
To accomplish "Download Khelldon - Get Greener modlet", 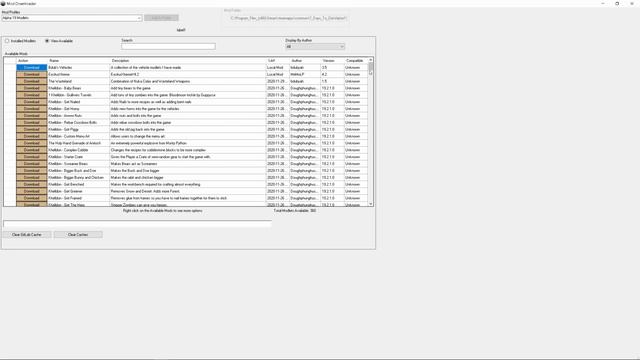I will coord(32,191).
